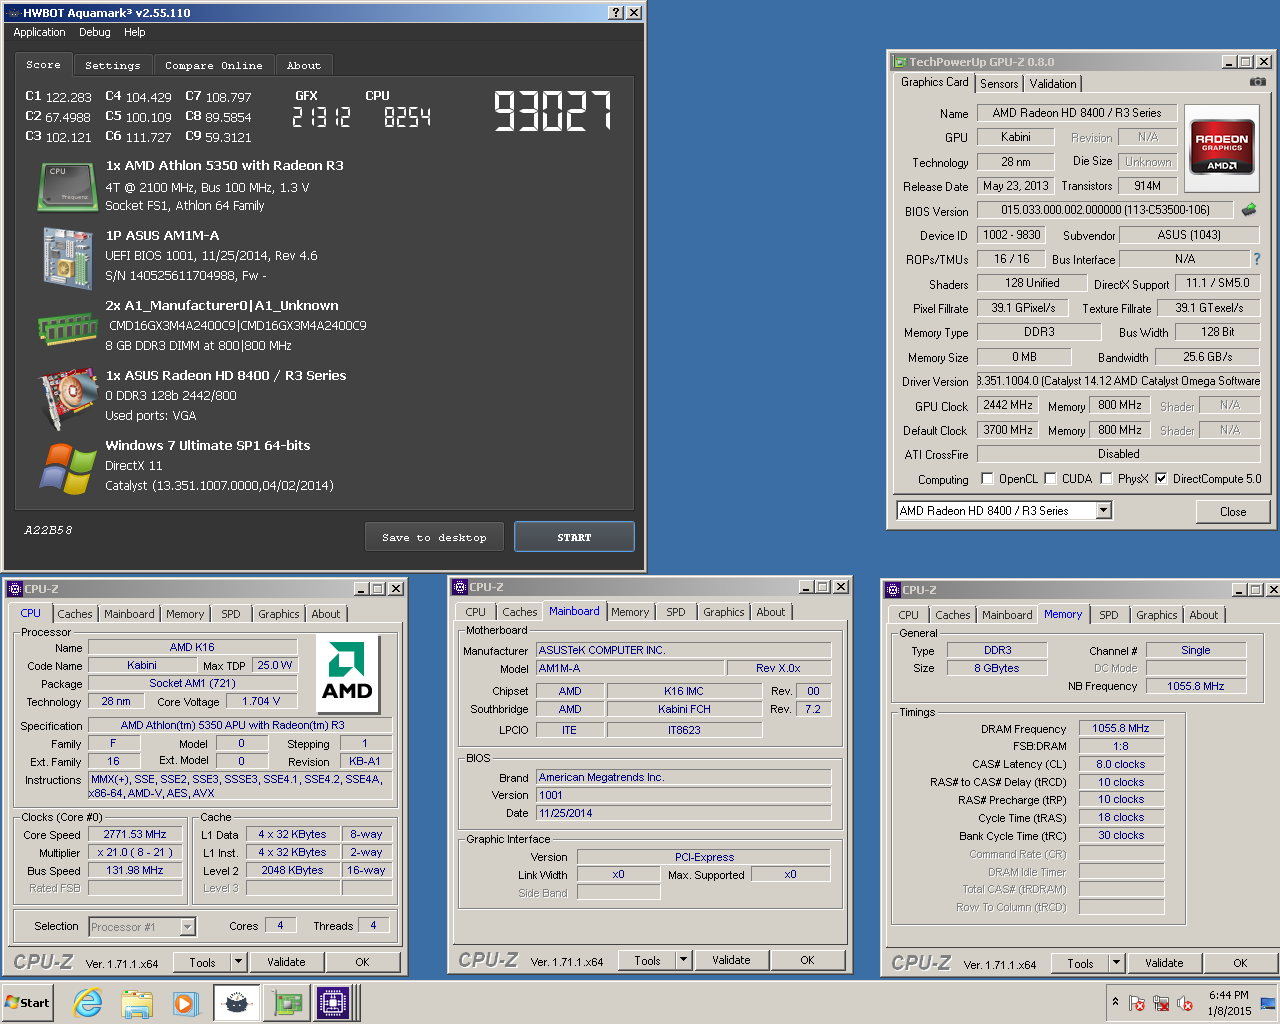Open the Sensors tab in GPU-Z

[x=999, y=84]
